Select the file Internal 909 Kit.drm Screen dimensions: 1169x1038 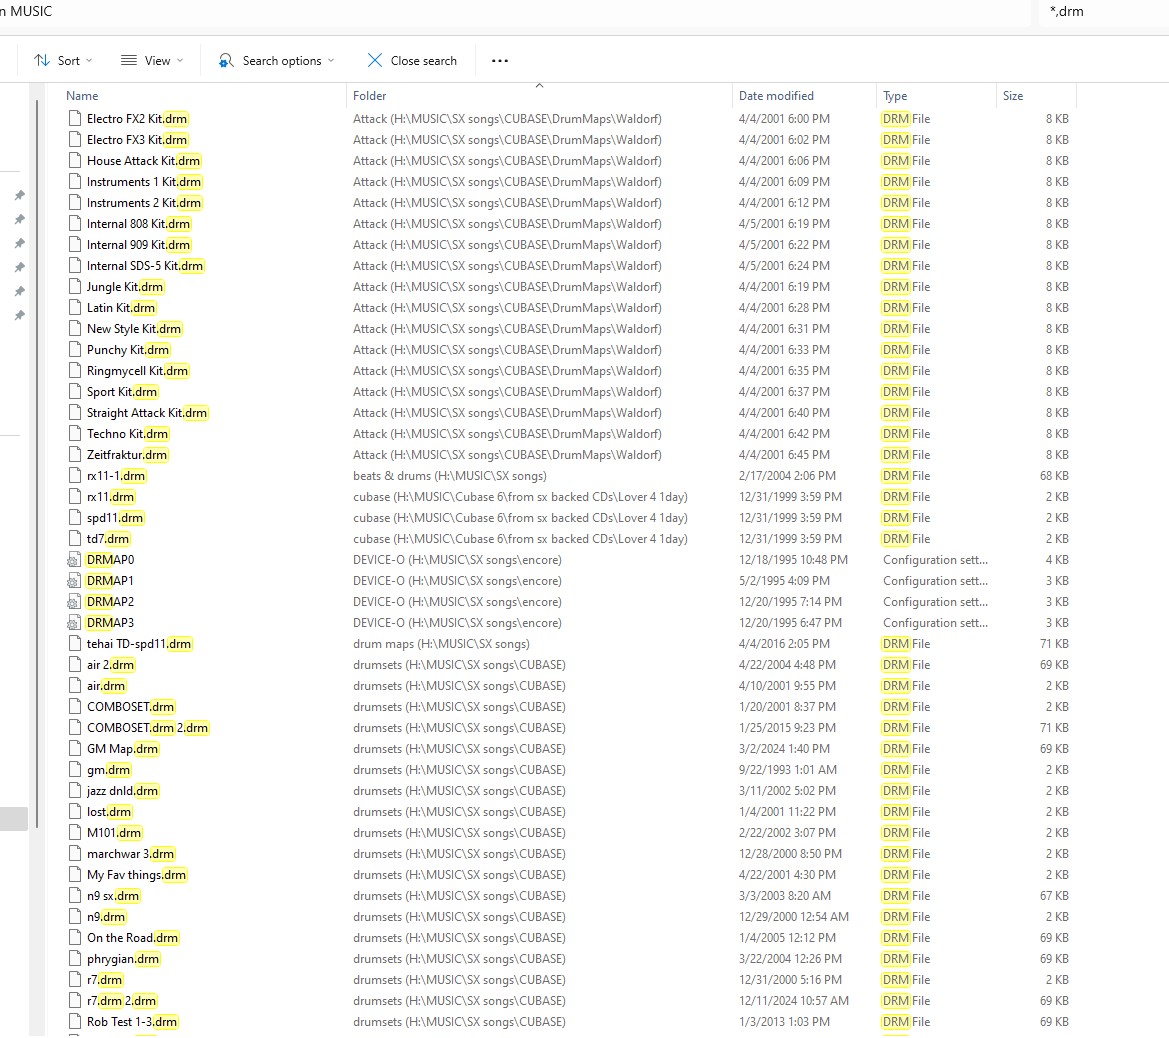[139, 245]
